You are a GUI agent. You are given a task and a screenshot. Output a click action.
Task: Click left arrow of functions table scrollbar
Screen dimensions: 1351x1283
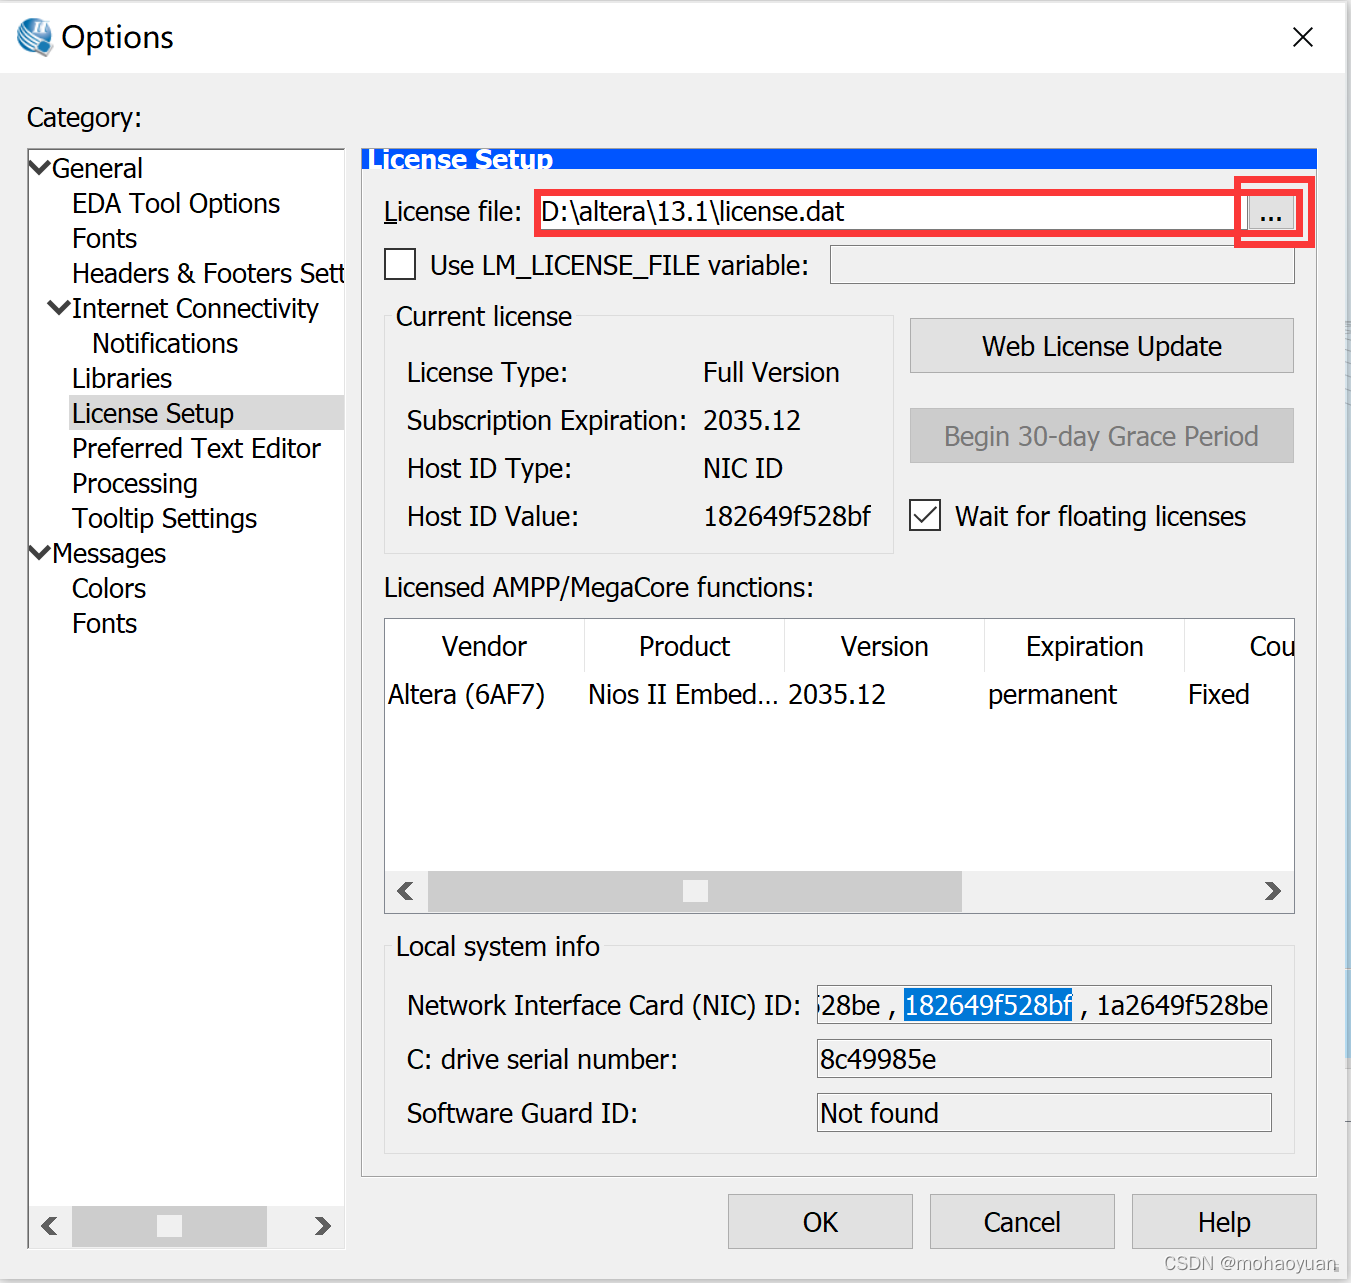click(x=406, y=891)
